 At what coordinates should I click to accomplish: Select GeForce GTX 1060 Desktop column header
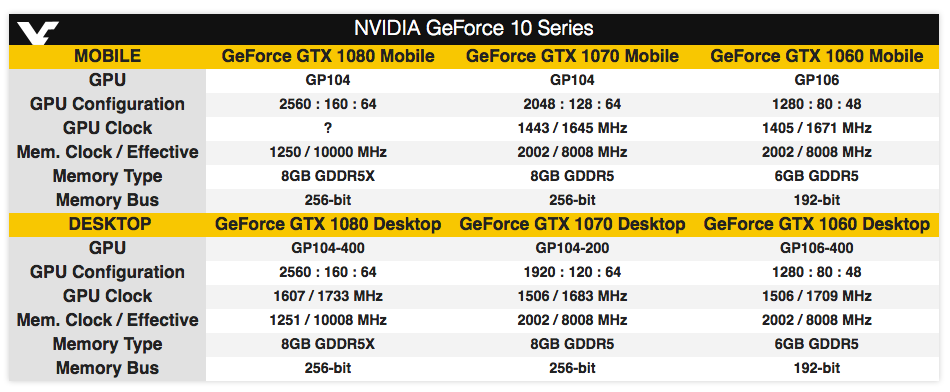[x=817, y=224]
